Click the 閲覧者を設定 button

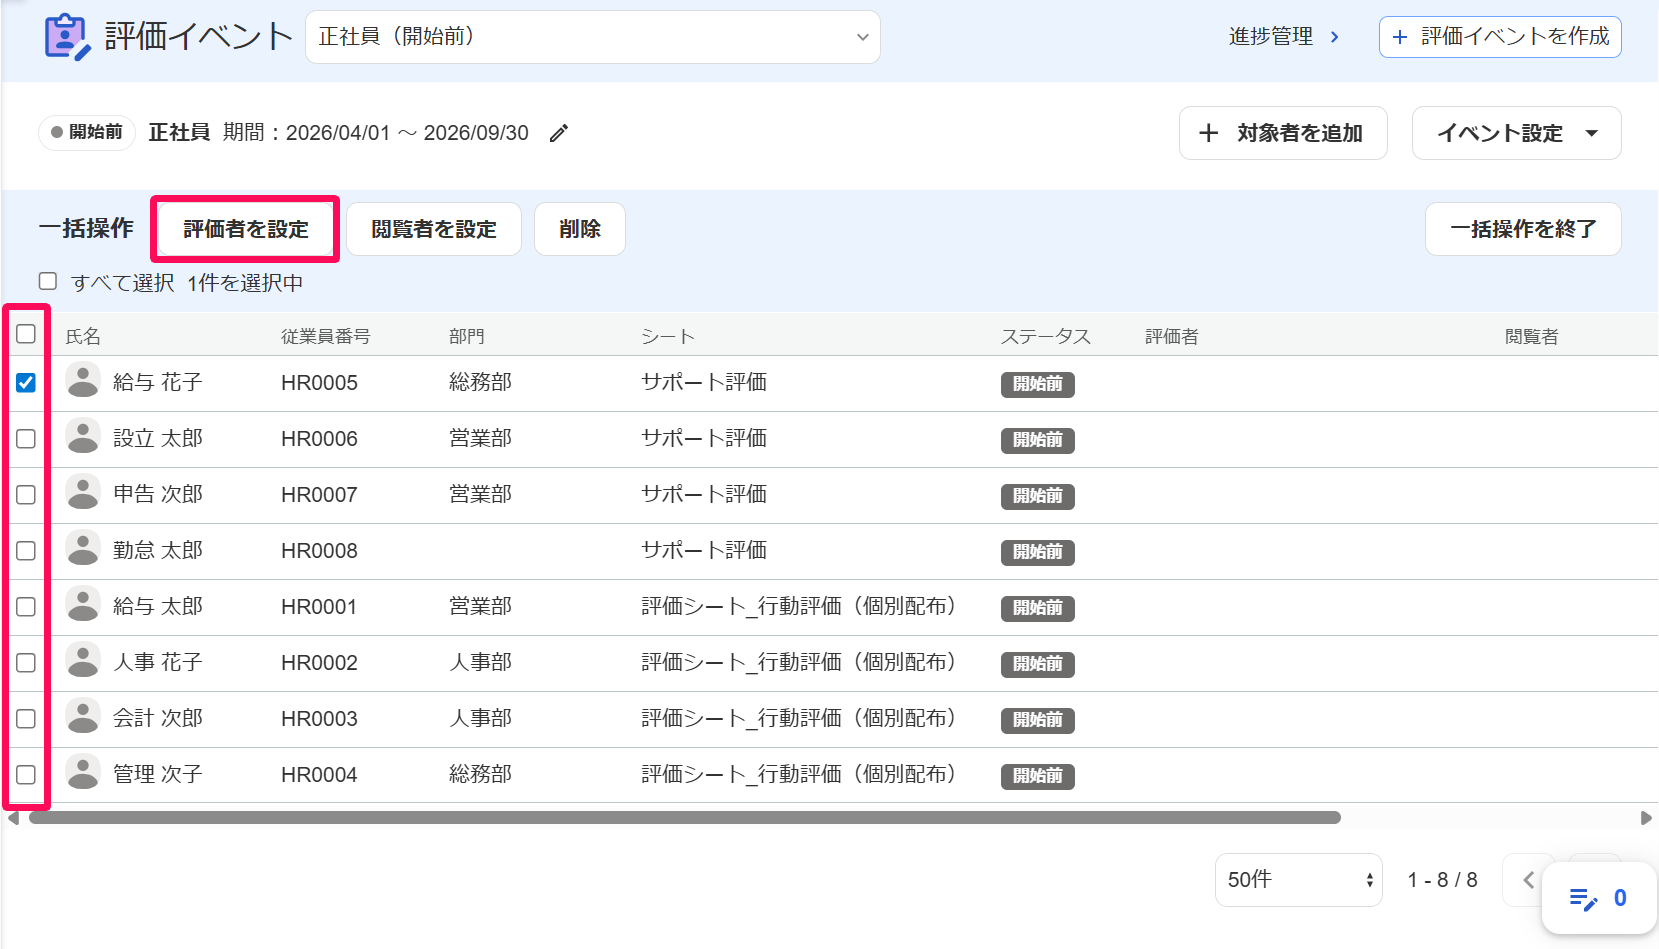point(434,229)
